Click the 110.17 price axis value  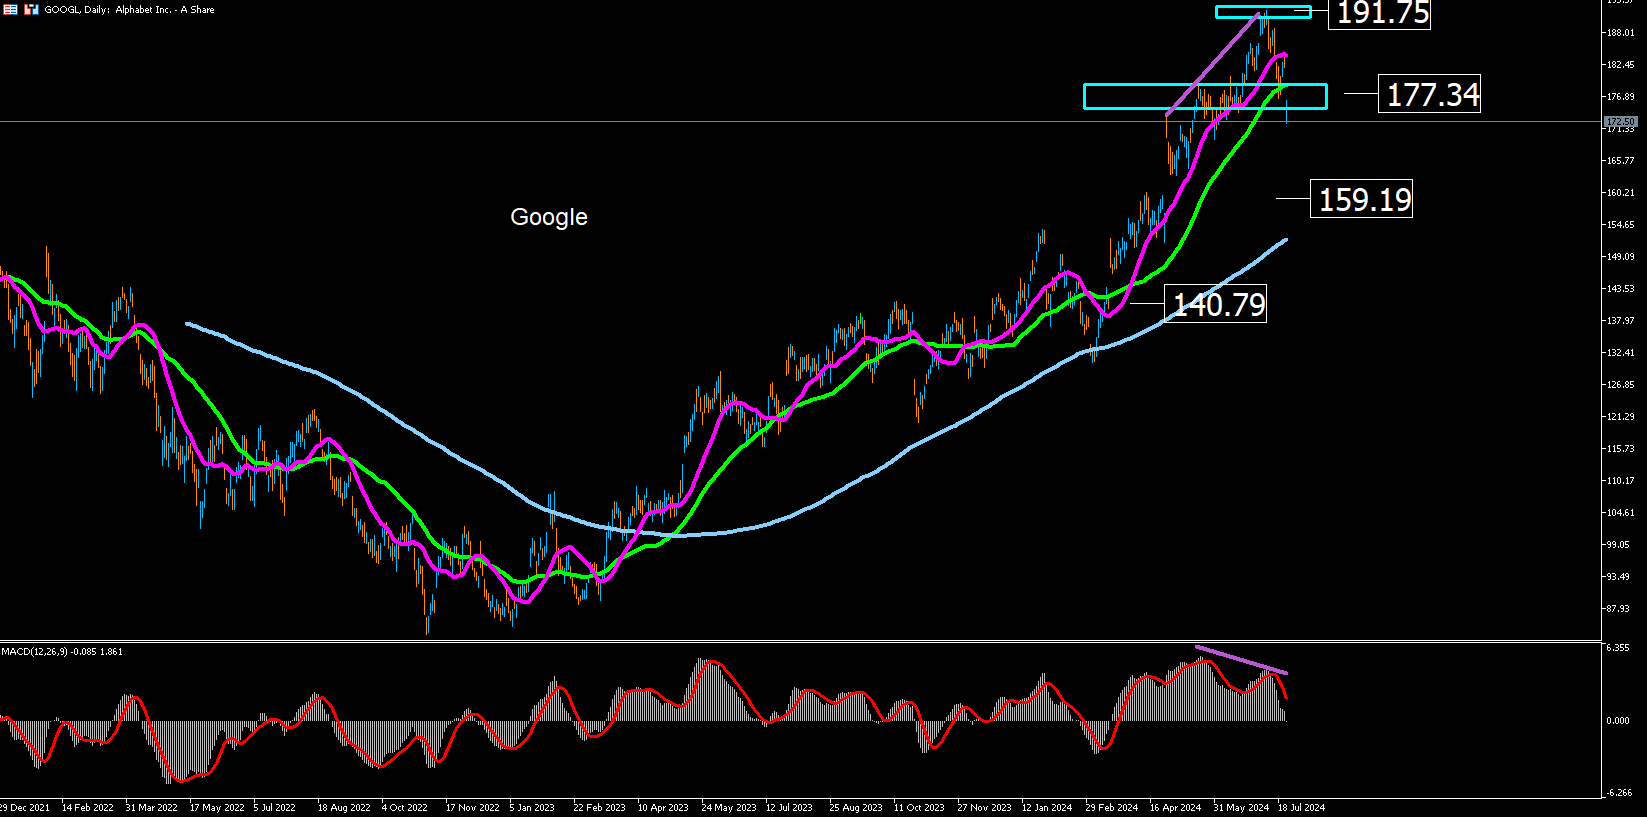pos(1620,481)
